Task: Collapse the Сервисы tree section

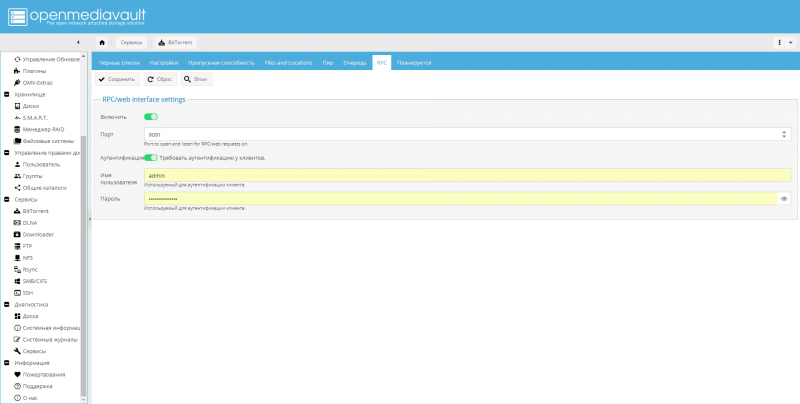Action: (7, 199)
